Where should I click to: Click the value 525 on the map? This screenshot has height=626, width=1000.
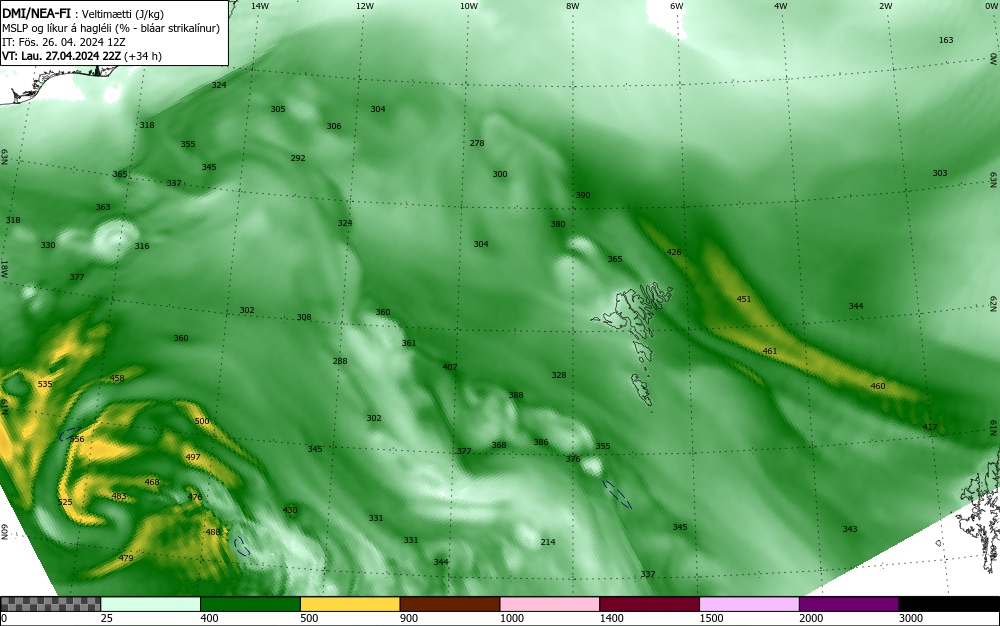(65, 502)
